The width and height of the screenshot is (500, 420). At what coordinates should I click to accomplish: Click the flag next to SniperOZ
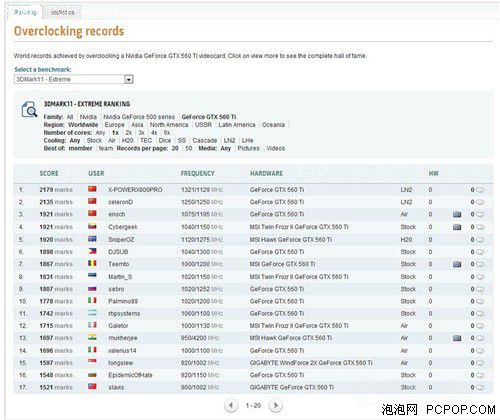[x=92, y=239]
